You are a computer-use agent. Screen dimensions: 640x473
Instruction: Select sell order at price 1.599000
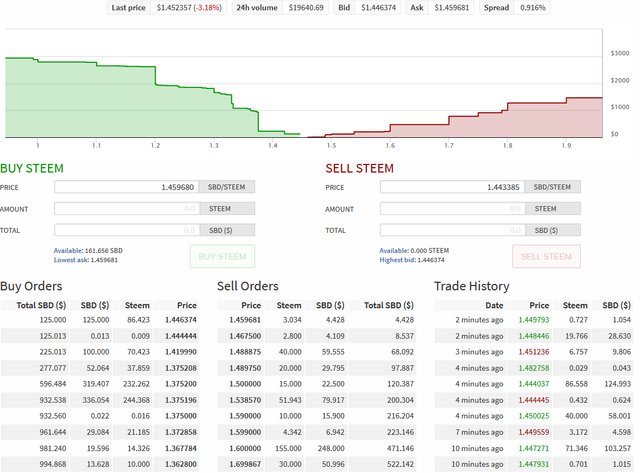[x=317, y=432]
